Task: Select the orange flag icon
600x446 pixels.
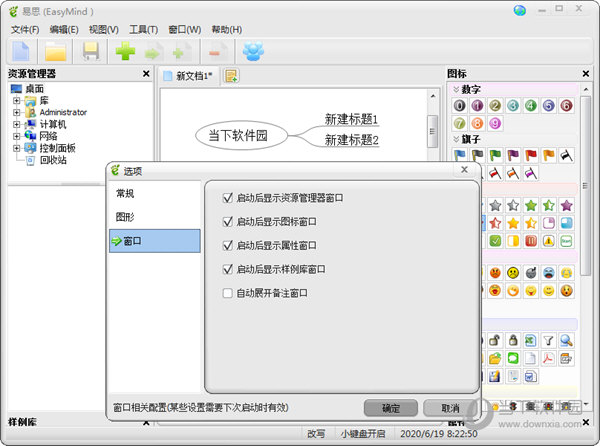Action: click(548, 155)
